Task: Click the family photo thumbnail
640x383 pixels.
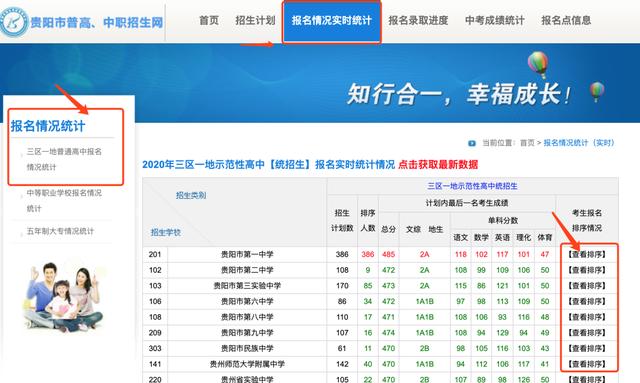Action: pos(64,296)
